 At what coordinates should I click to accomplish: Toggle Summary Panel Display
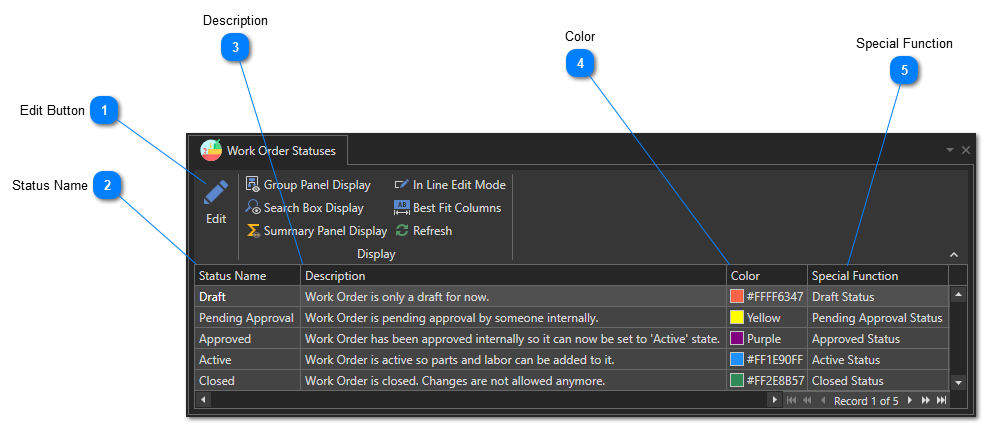click(316, 231)
